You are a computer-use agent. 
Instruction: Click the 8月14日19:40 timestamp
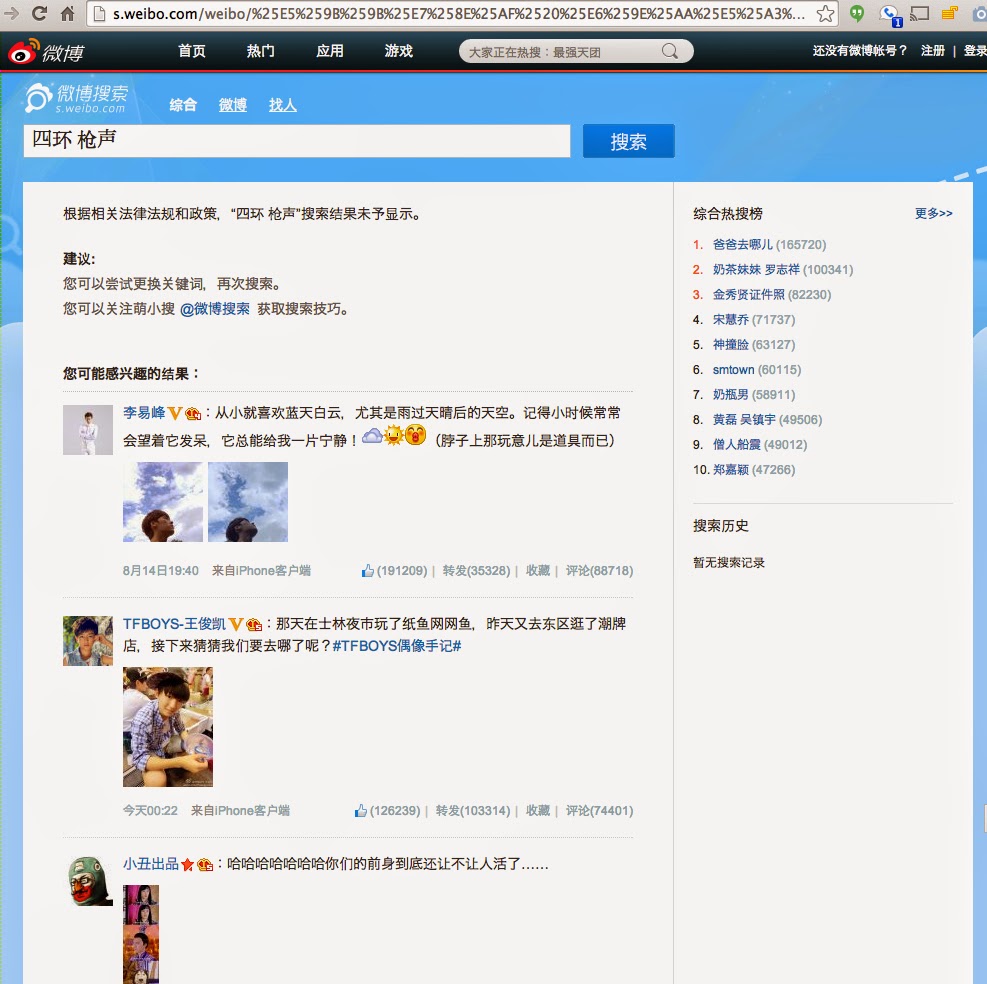(161, 571)
